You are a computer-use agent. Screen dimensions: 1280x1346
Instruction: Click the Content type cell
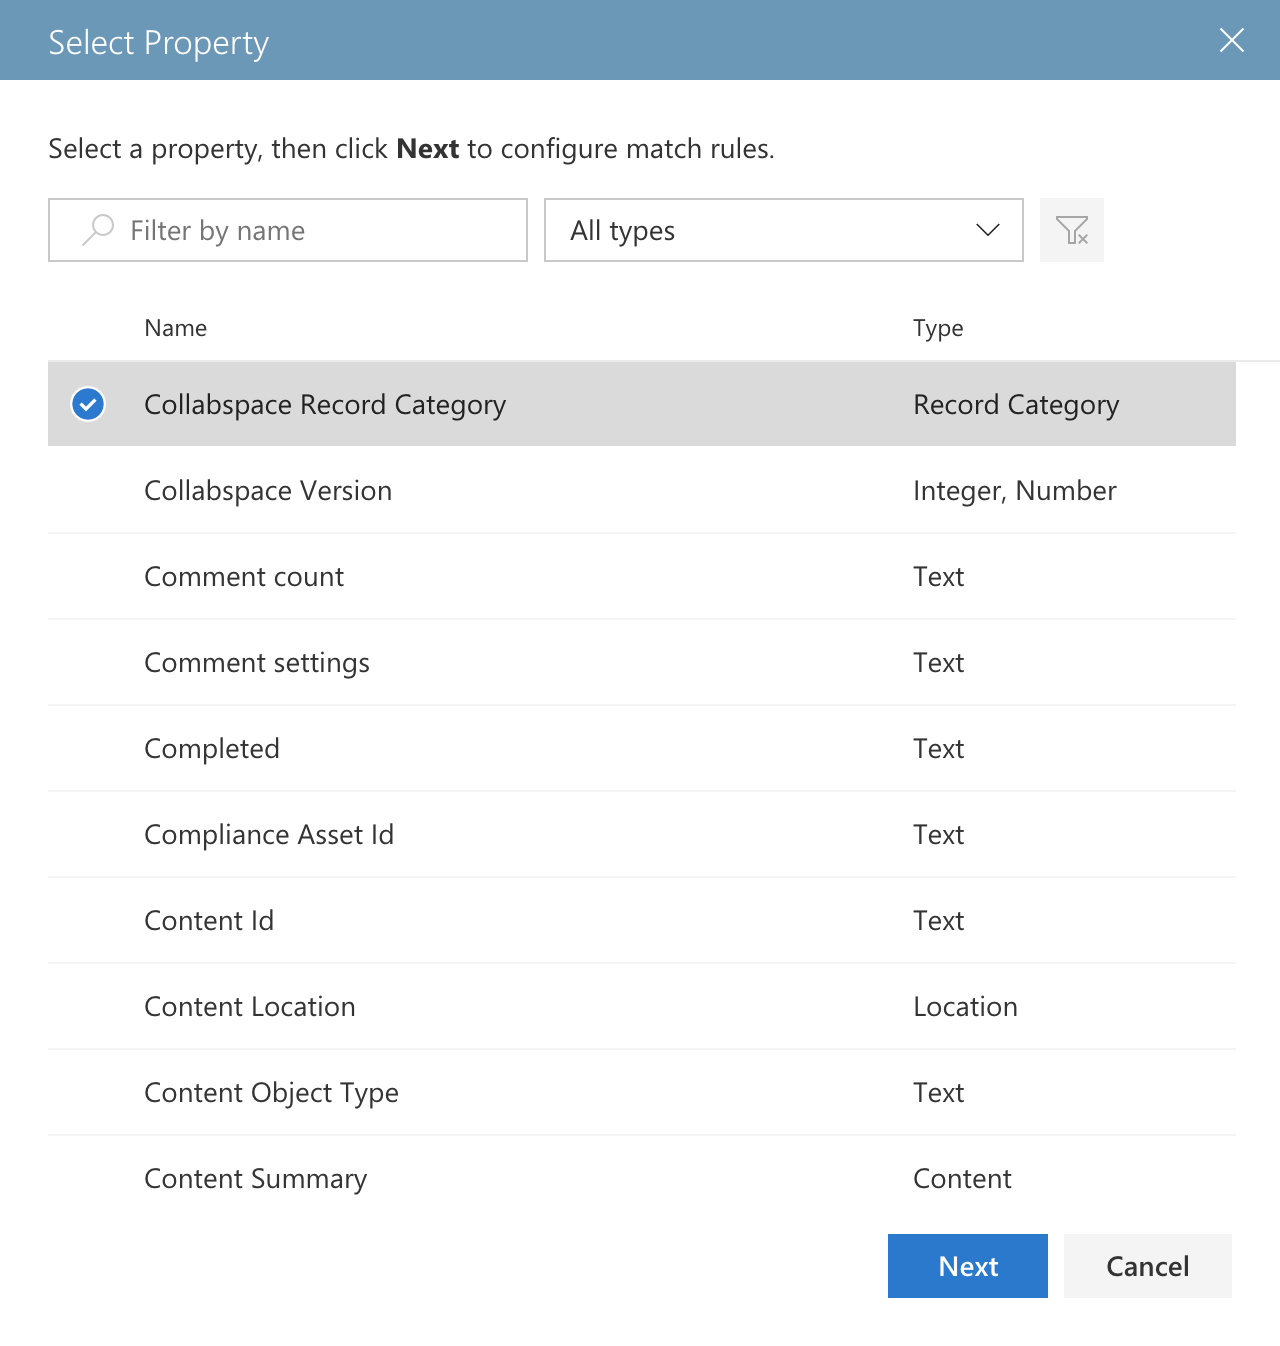click(962, 1178)
